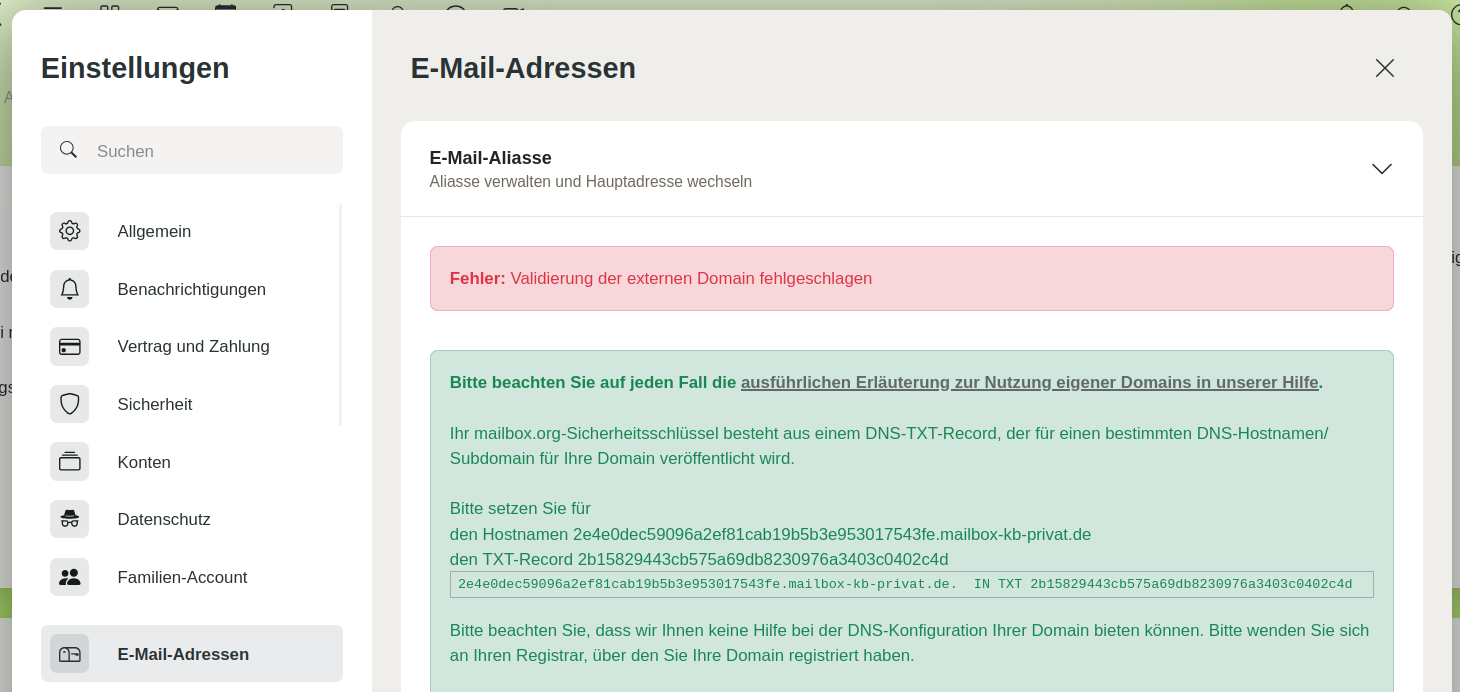Click the bell icon for Benachrichtigungen
Viewport: 1460px width, 692px height.
pyautogui.click(x=69, y=289)
